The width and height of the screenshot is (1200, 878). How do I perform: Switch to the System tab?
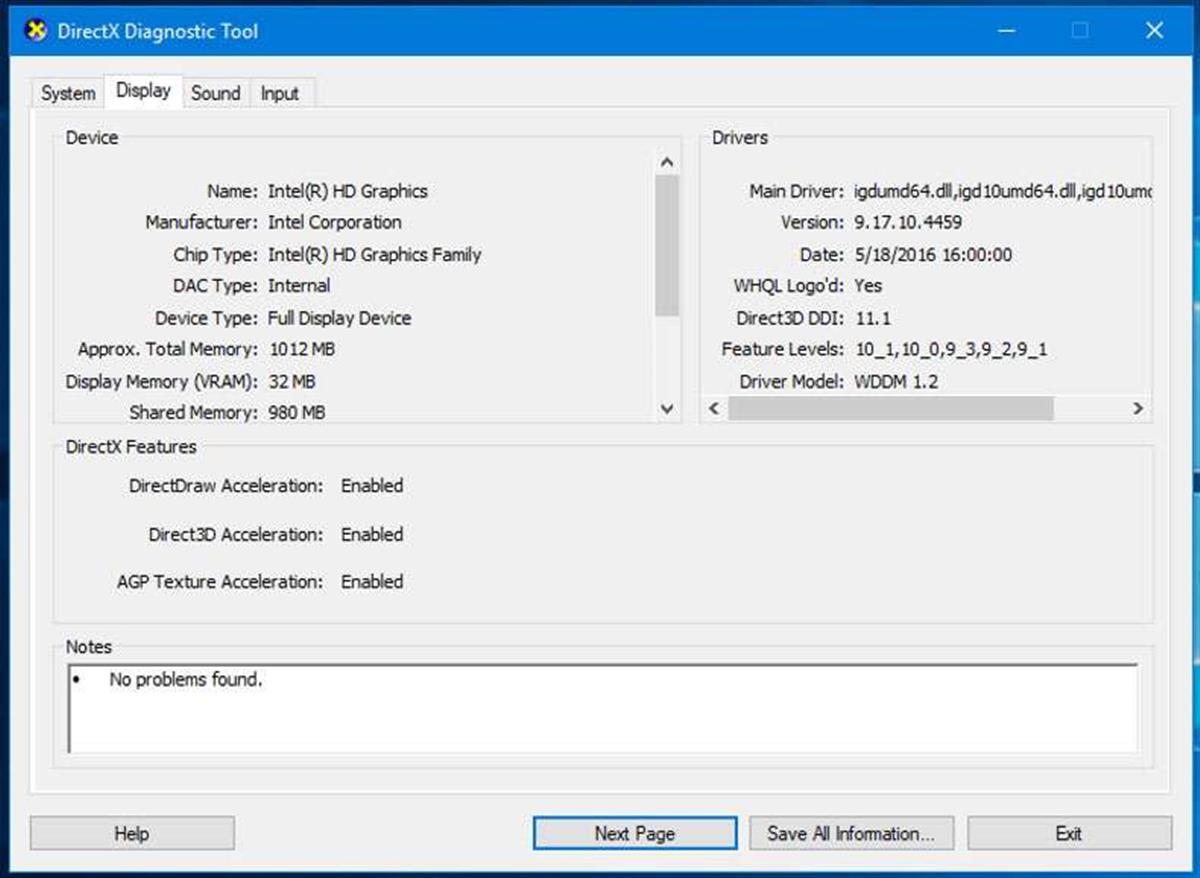(x=68, y=94)
